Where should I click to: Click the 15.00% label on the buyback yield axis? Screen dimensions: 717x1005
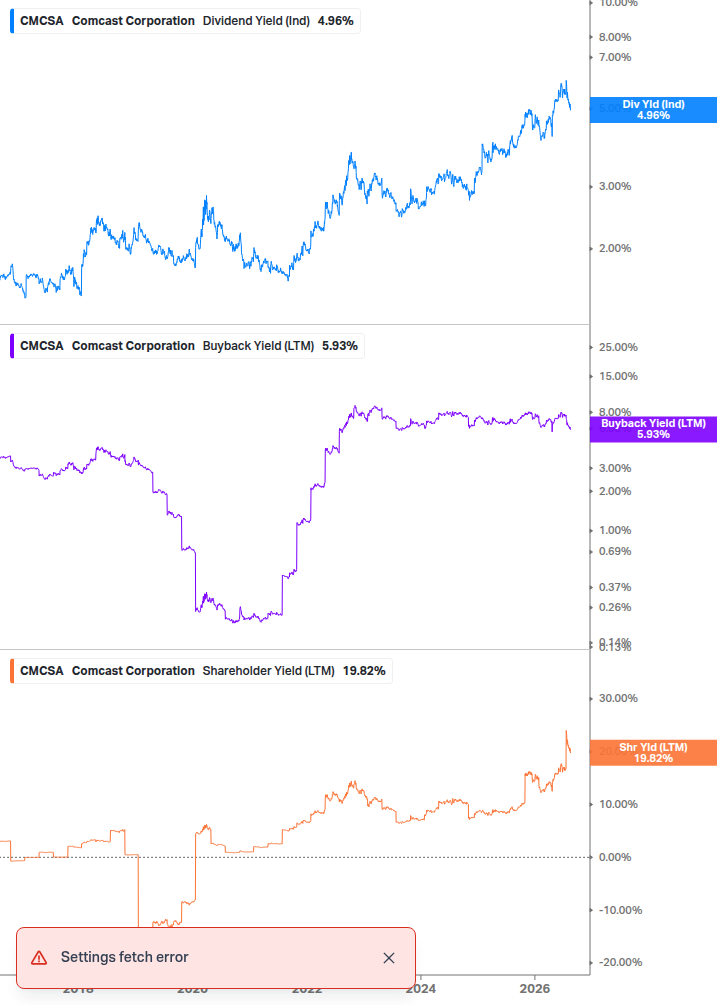click(618, 376)
